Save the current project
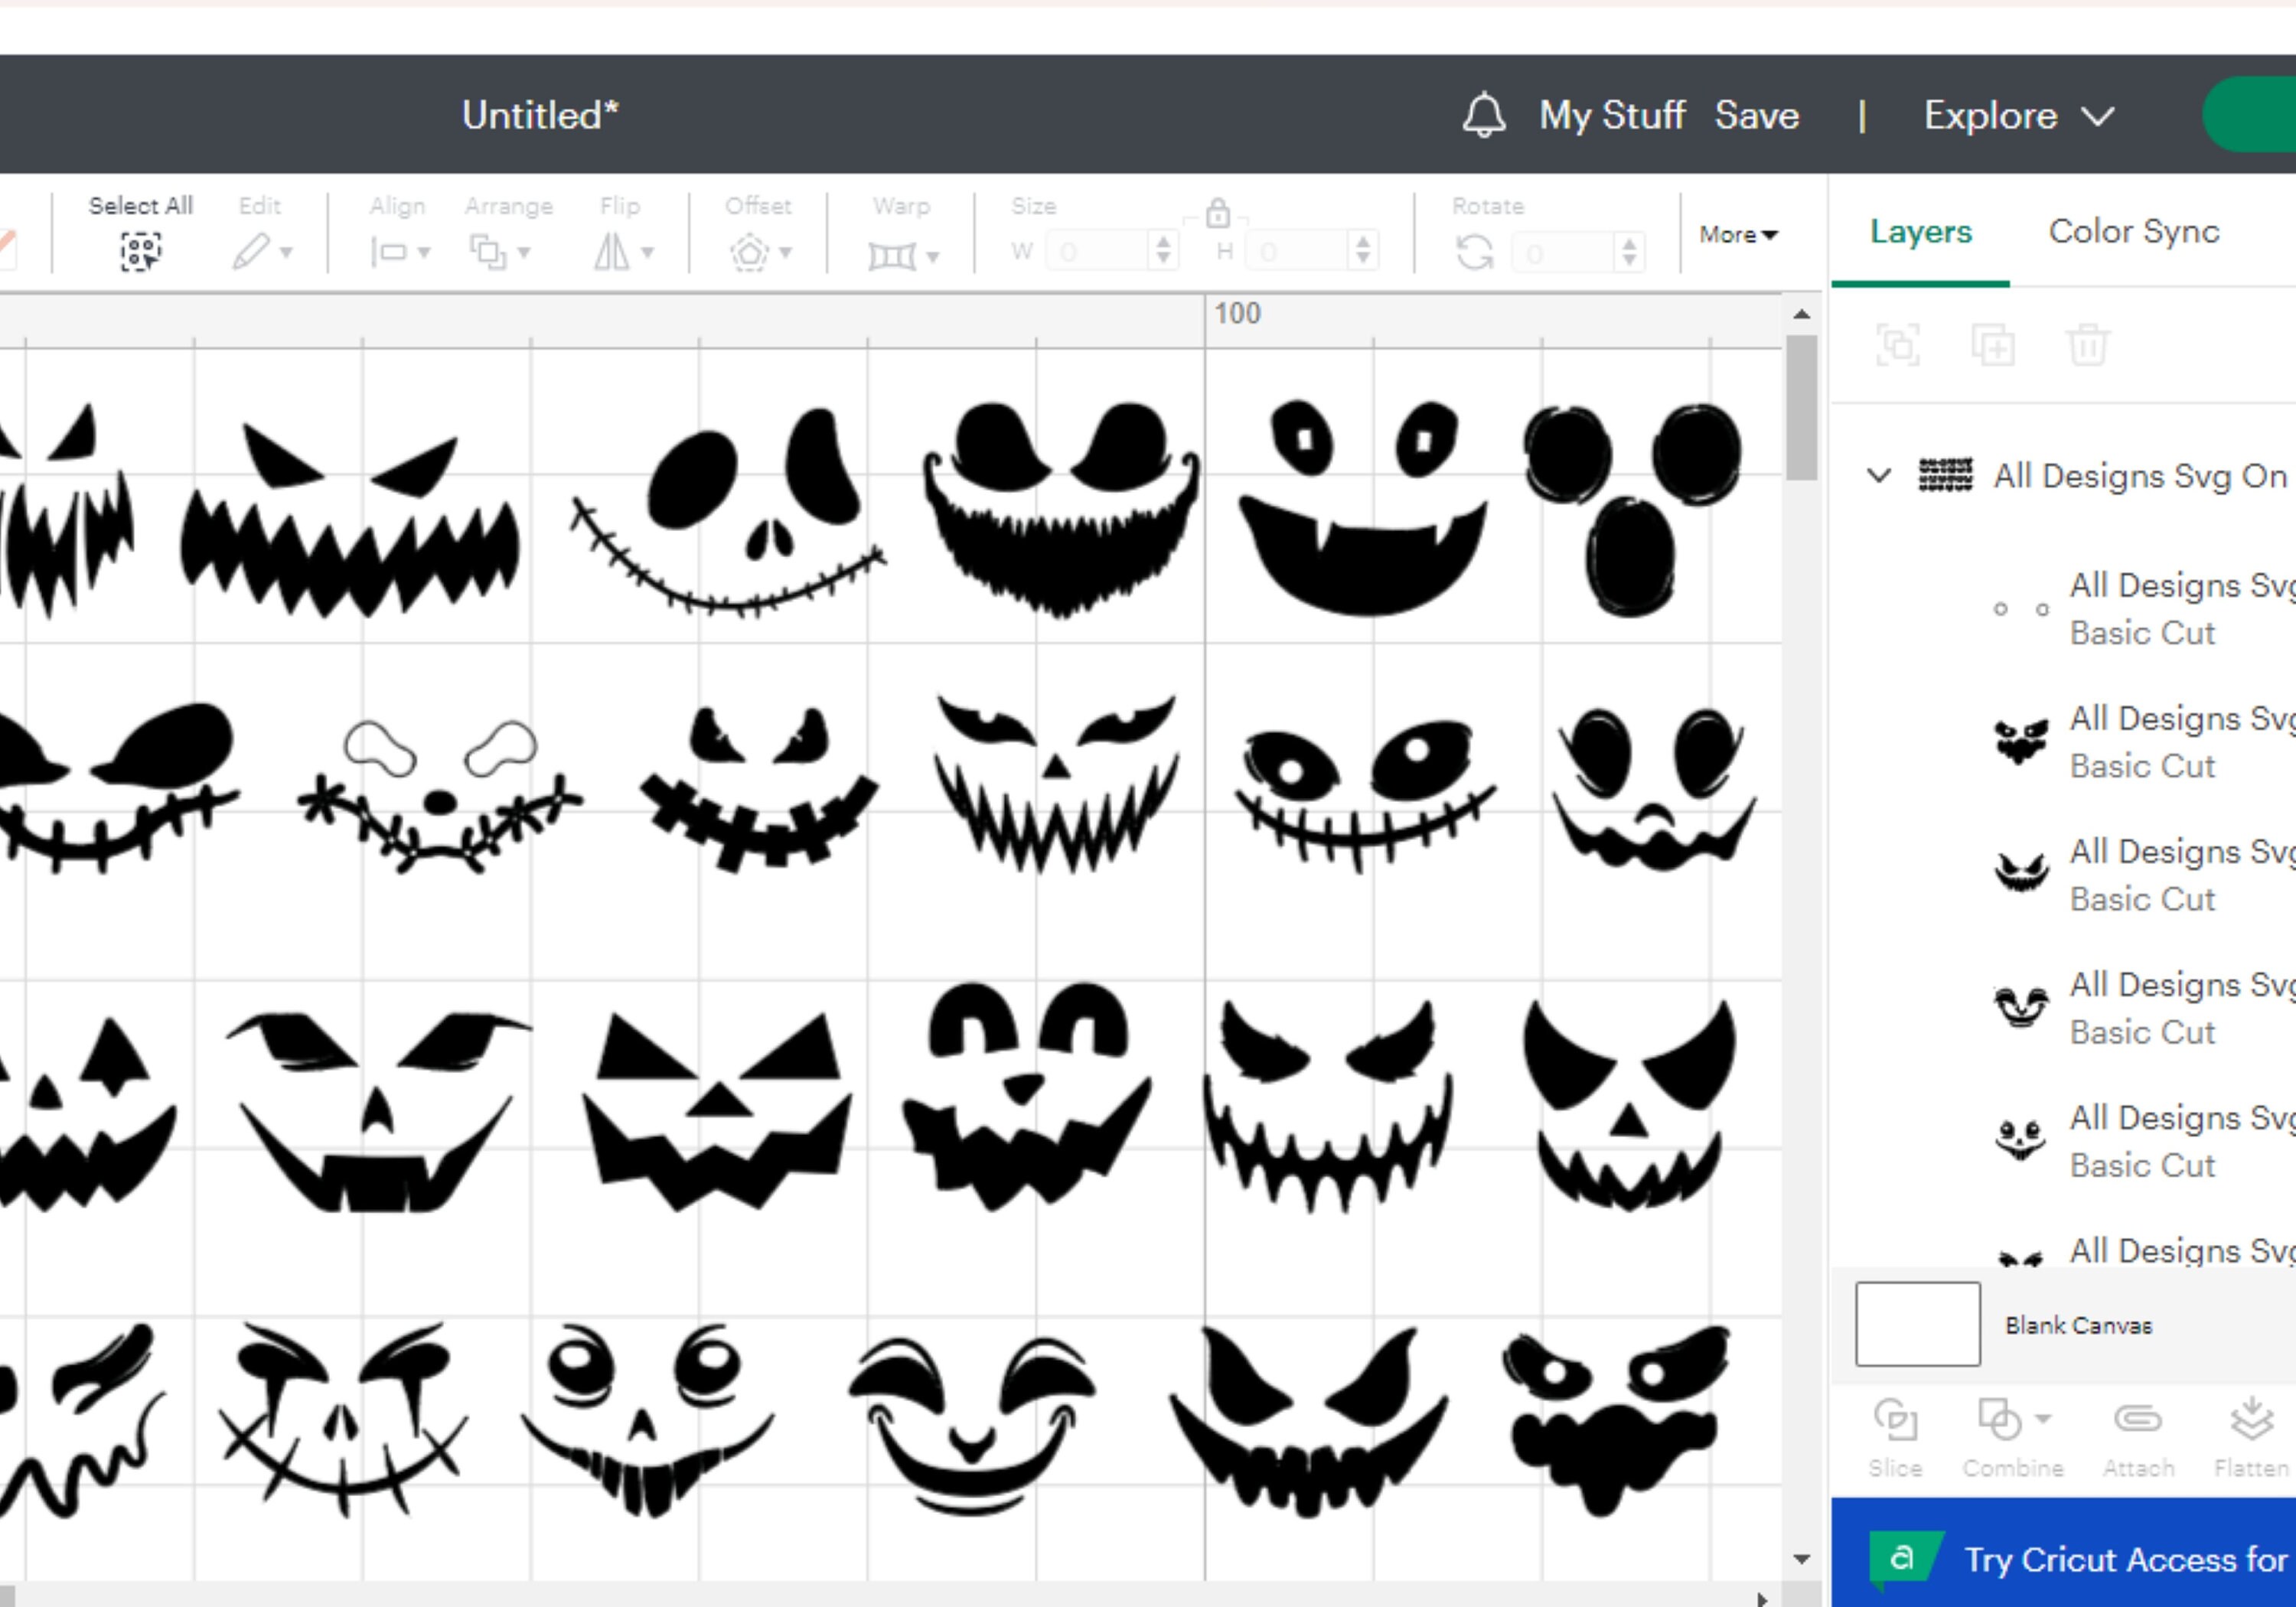 tap(1757, 115)
